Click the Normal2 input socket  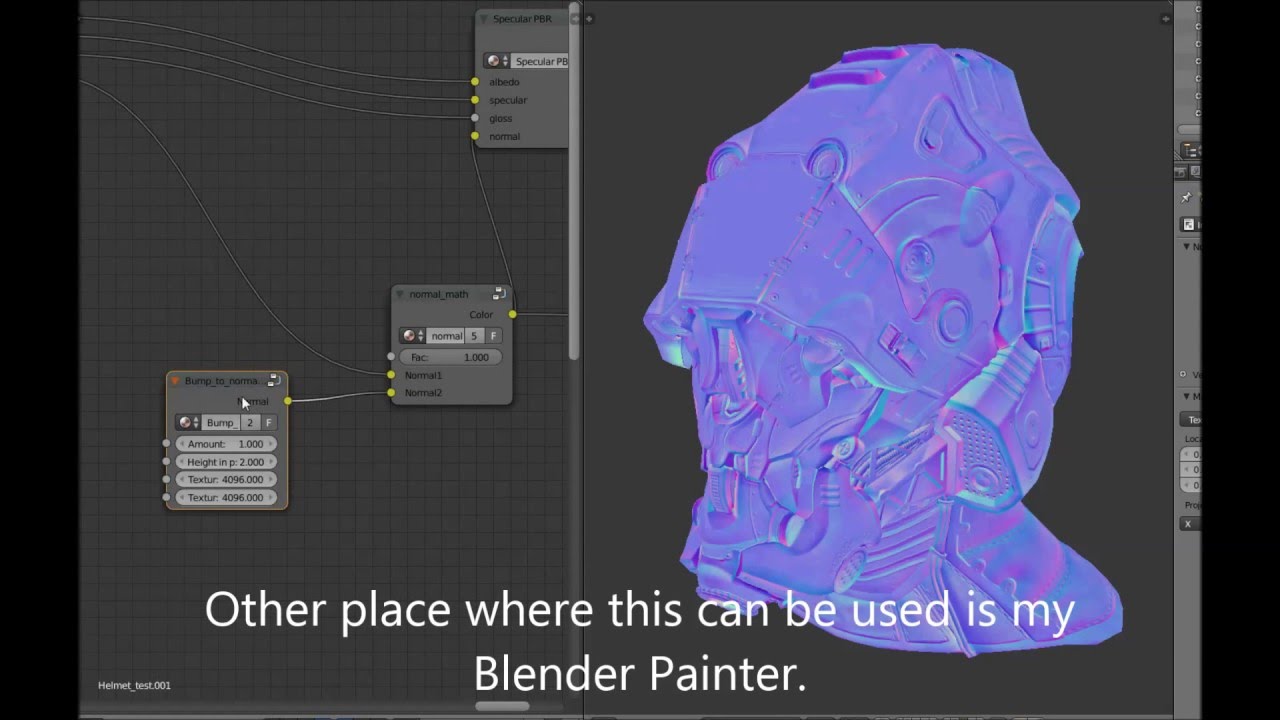[x=391, y=393]
